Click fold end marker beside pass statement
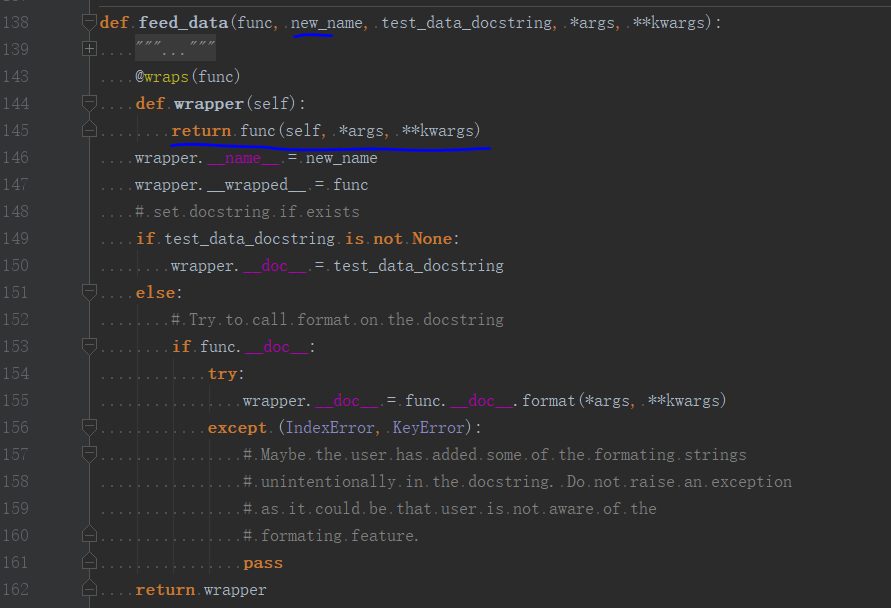The width and height of the screenshot is (891, 608). tap(89, 563)
